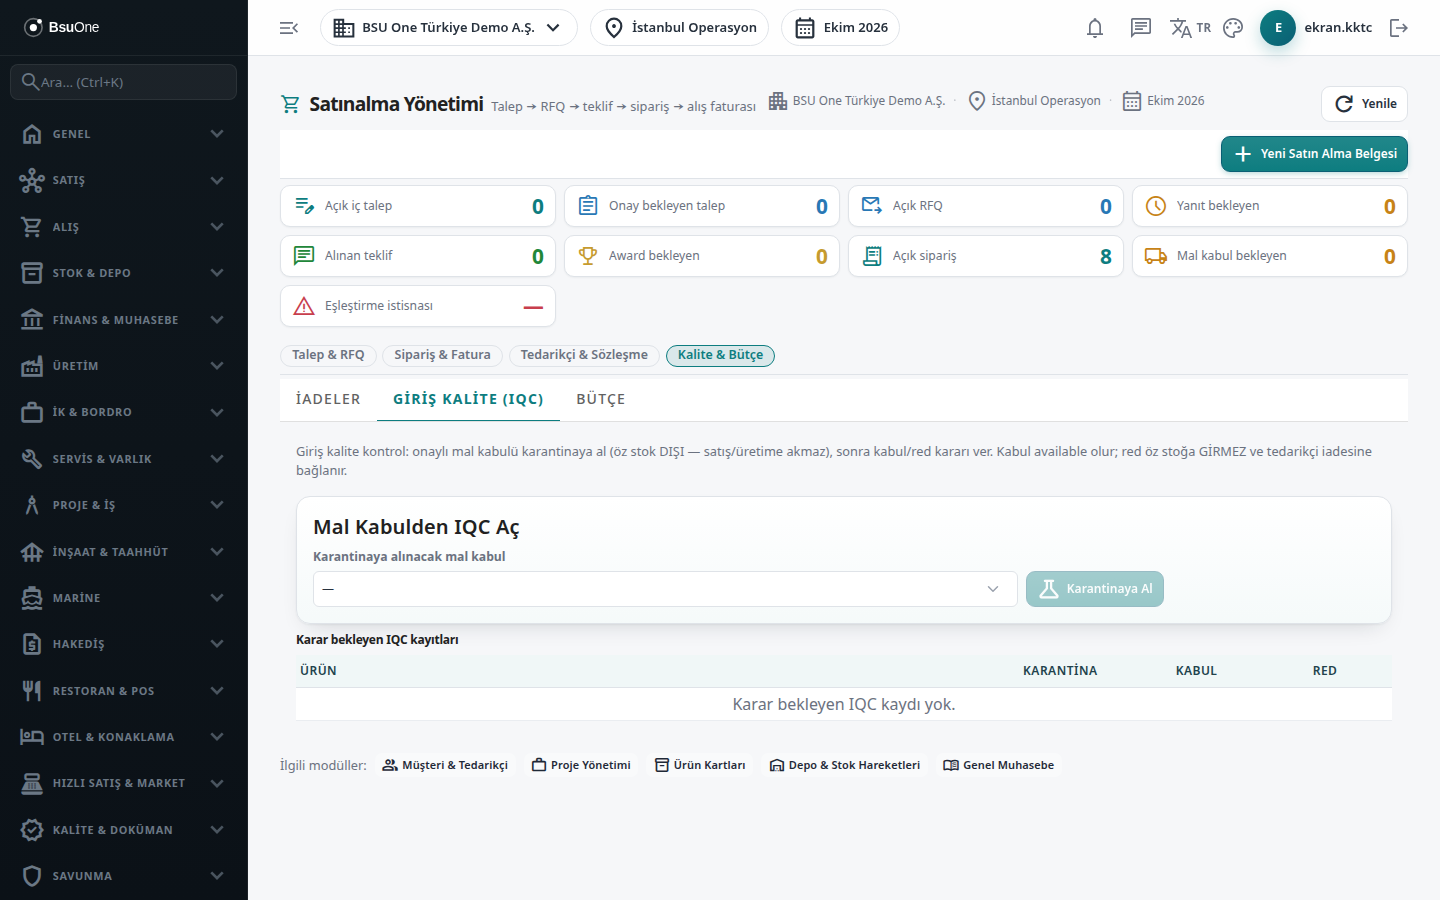Open Karantinaya alınacak mal kabul dropdown
This screenshot has height=900, width=1440.
[665, 589]
